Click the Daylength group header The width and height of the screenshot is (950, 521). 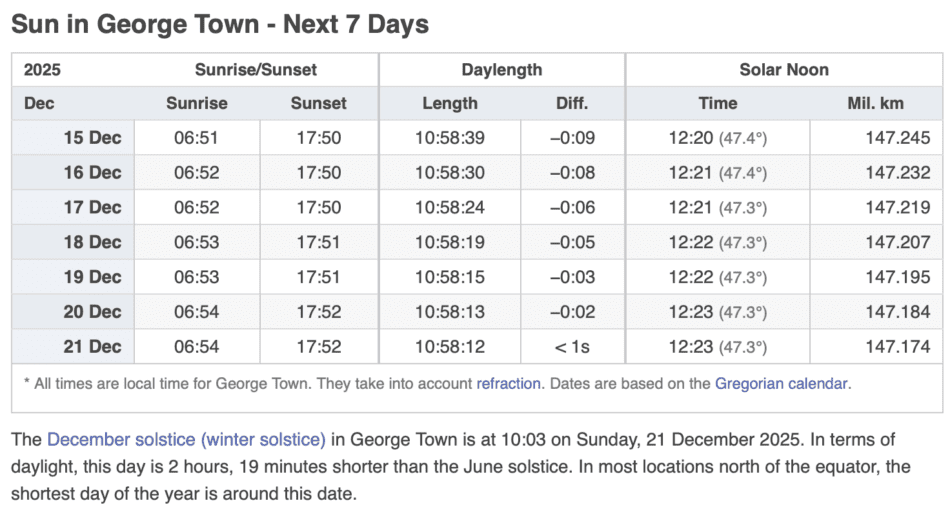pos(502,70)
